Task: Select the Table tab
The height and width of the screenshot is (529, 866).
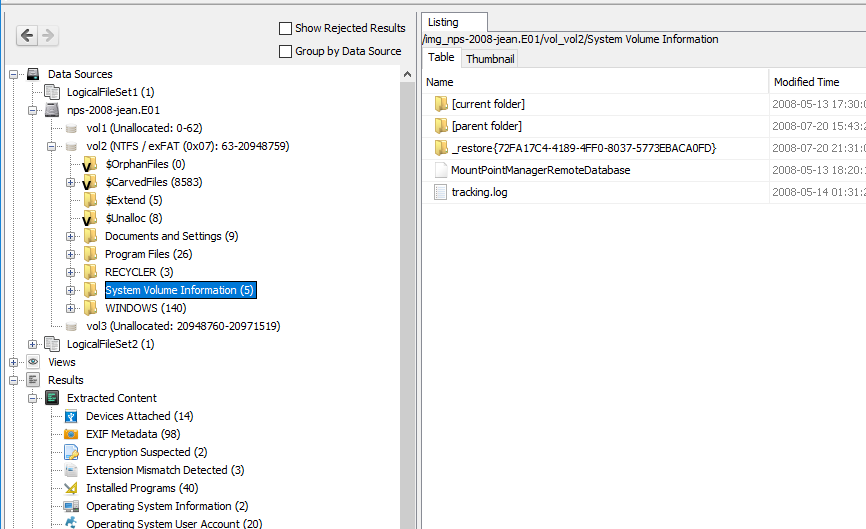Action: [441, 58]
